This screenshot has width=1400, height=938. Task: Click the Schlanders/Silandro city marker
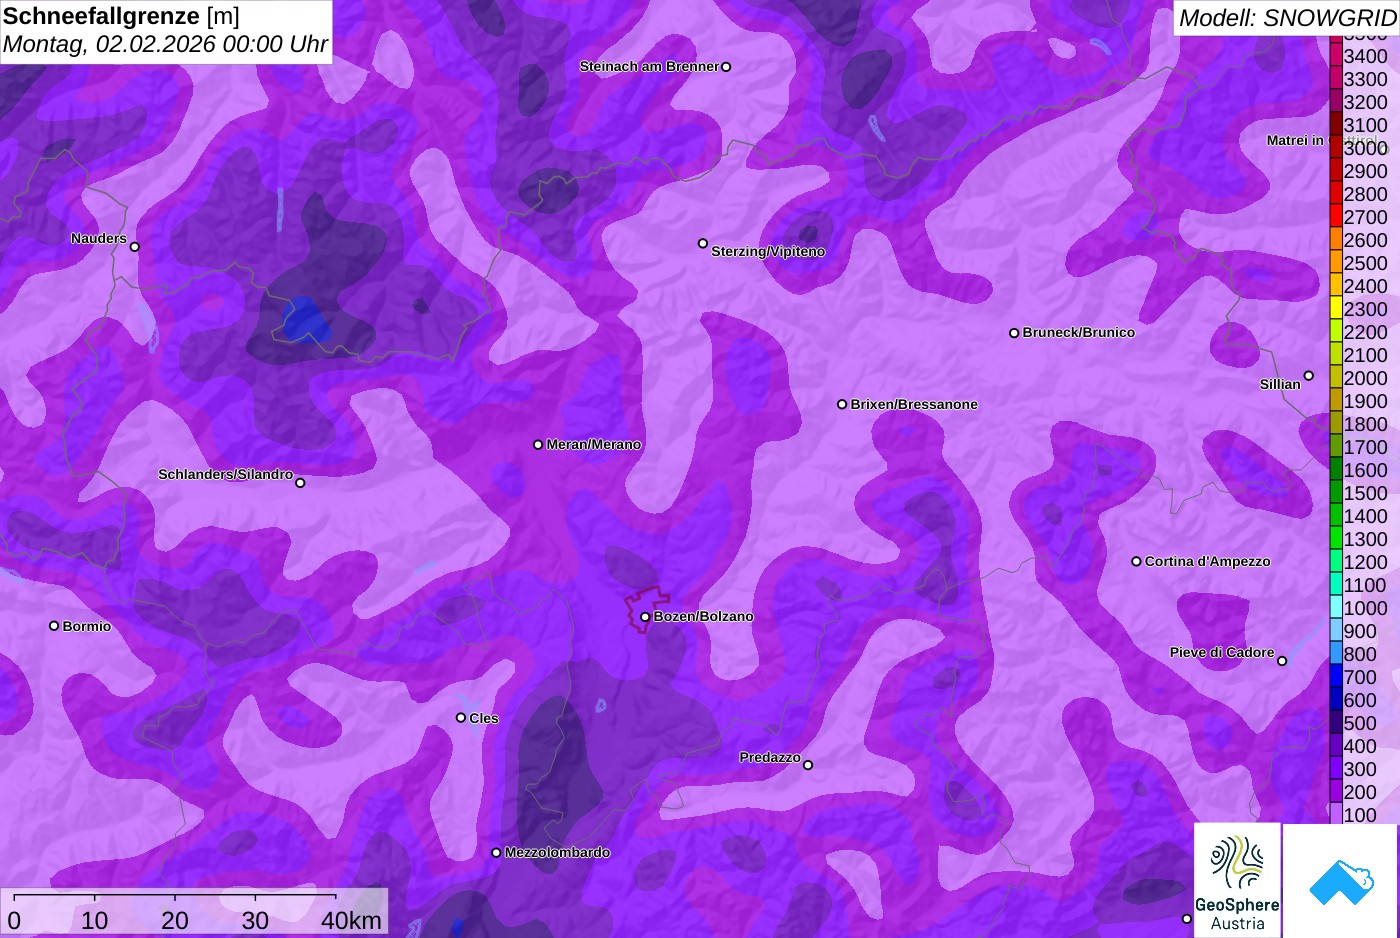click(x=300, y=483)
